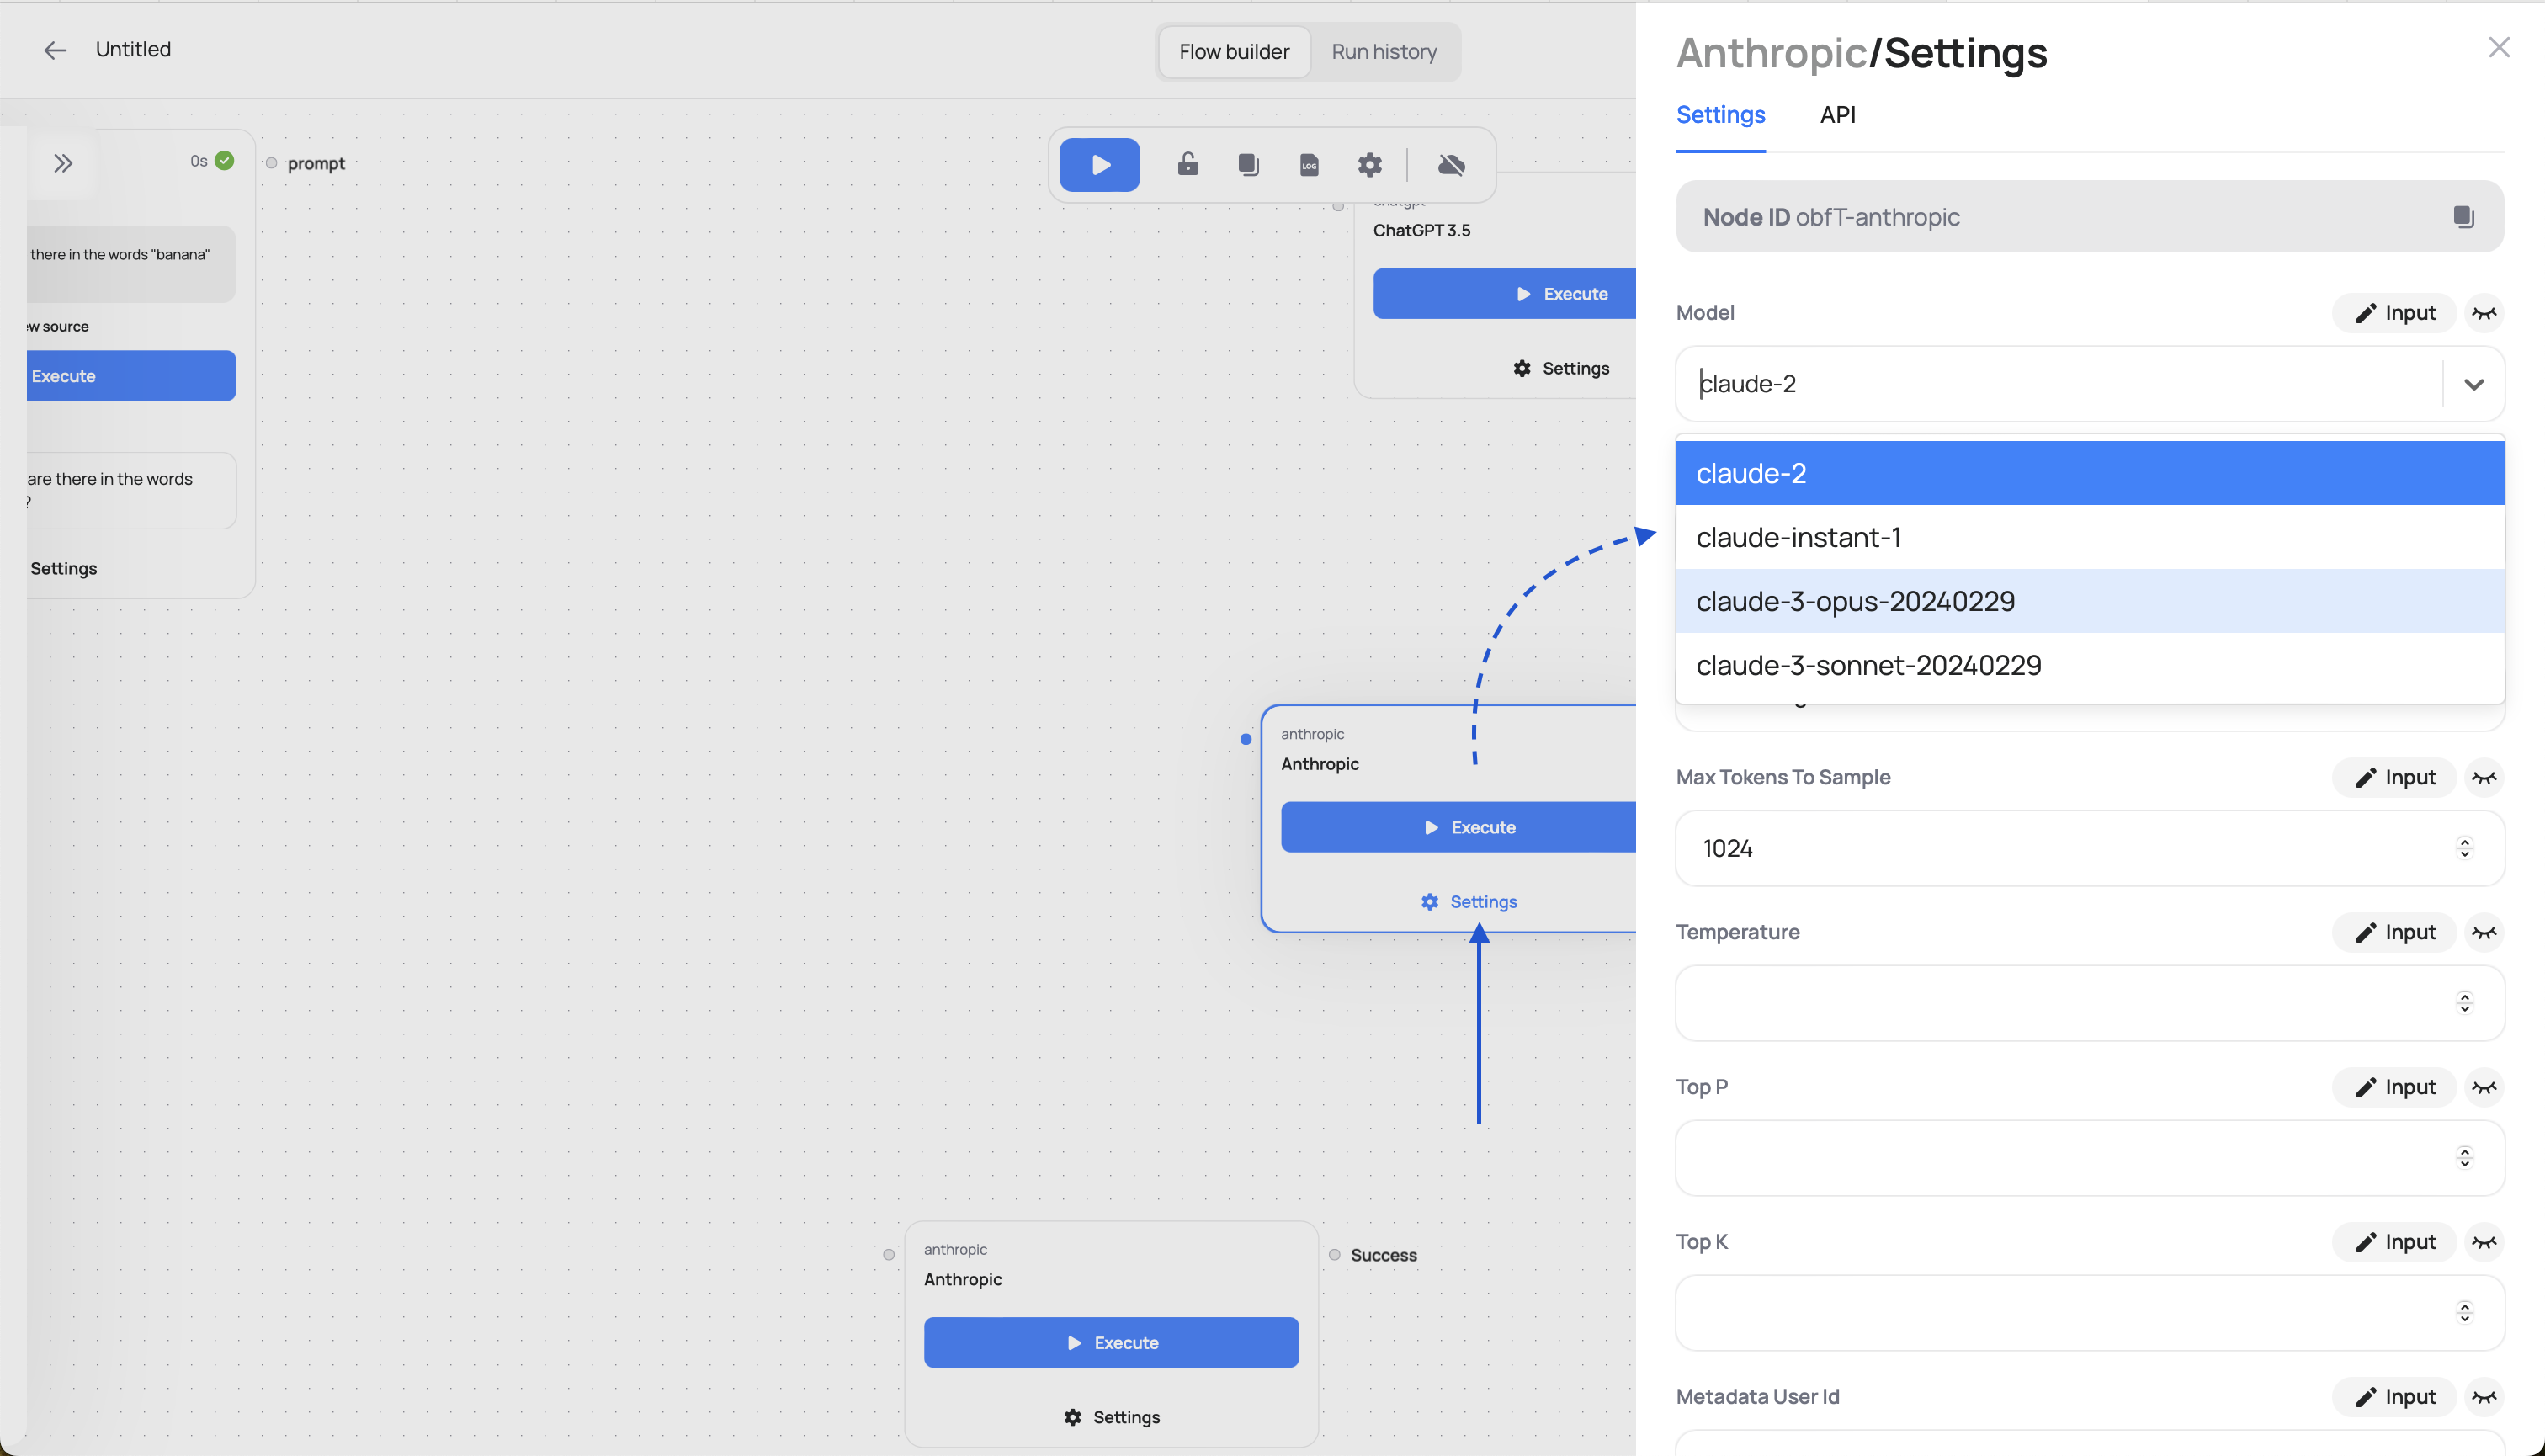2545x1456 pixels.
Task: Click the input port of bottom Anthropic node
Action: pyautogui.click(x=888, y=1255)
